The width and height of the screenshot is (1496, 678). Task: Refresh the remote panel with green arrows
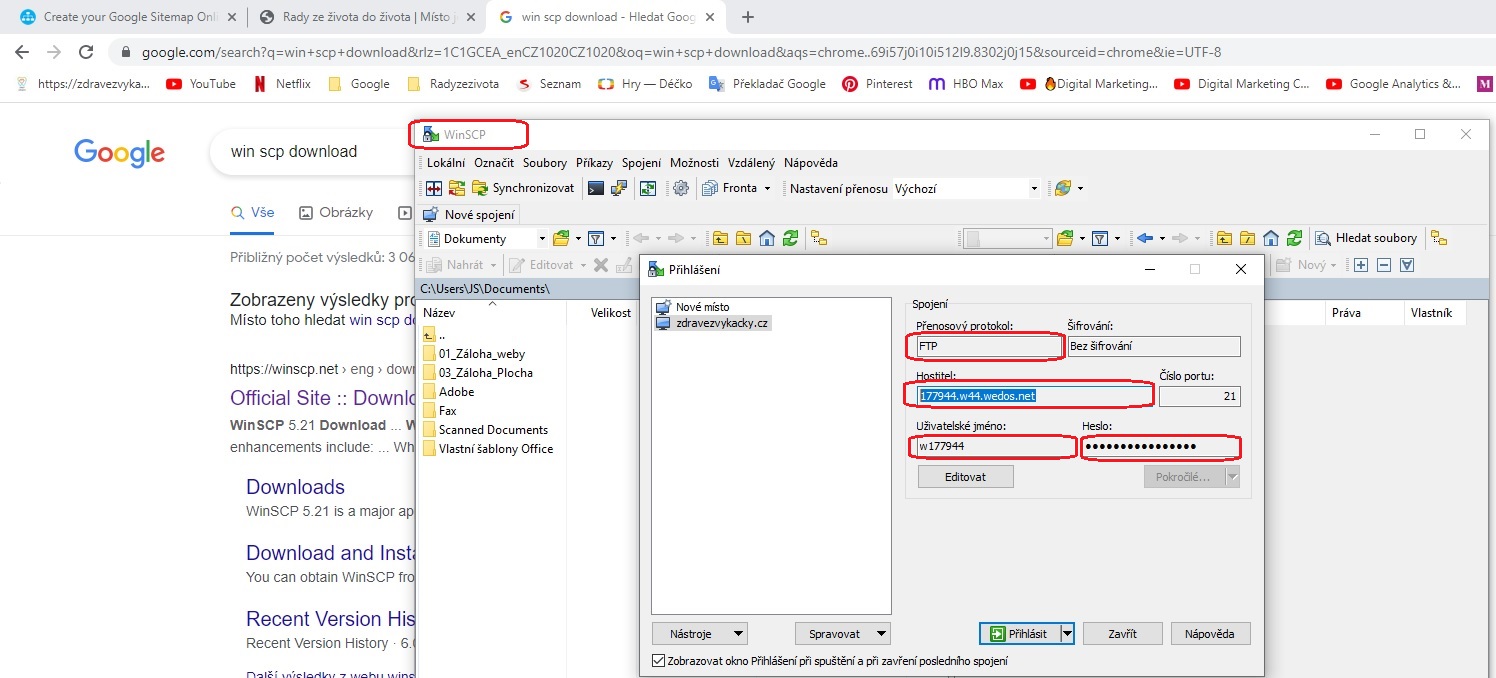point(1295,238)
